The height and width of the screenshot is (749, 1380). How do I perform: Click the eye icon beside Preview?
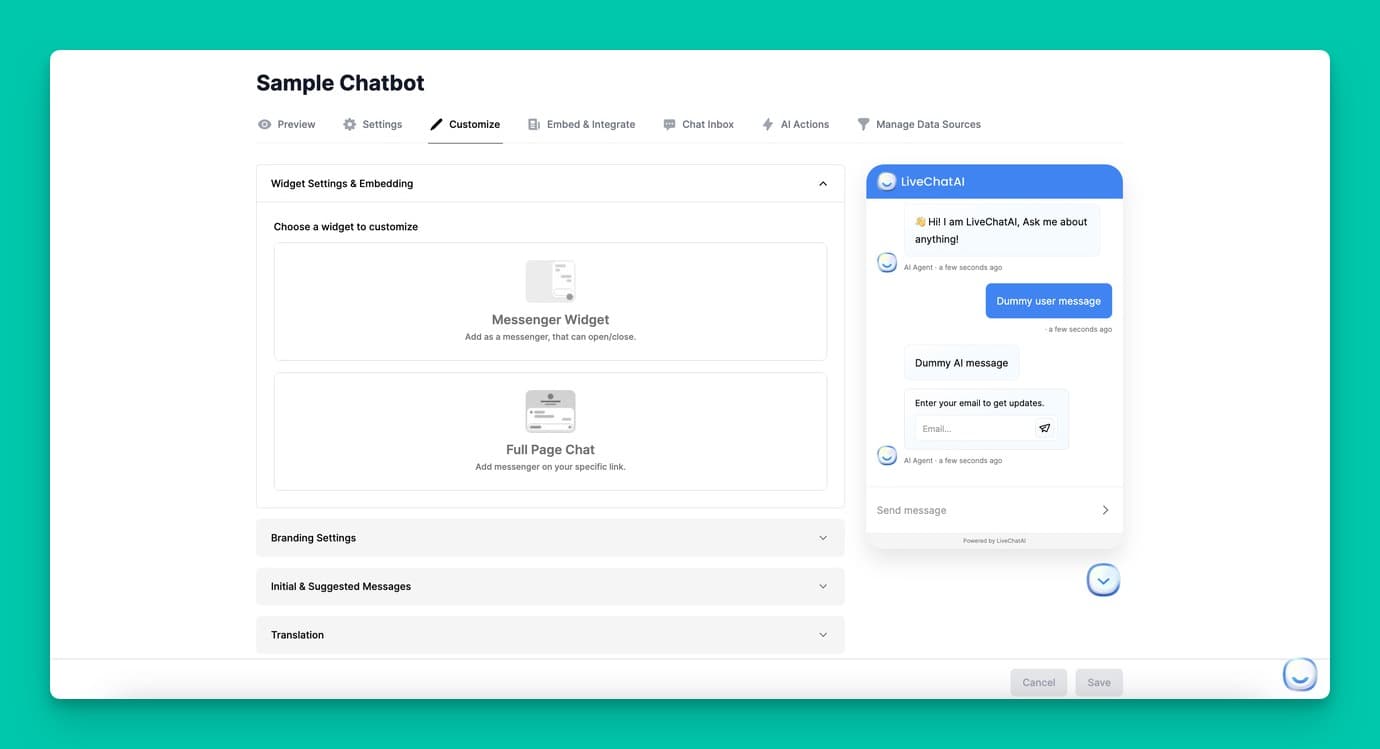264,124
